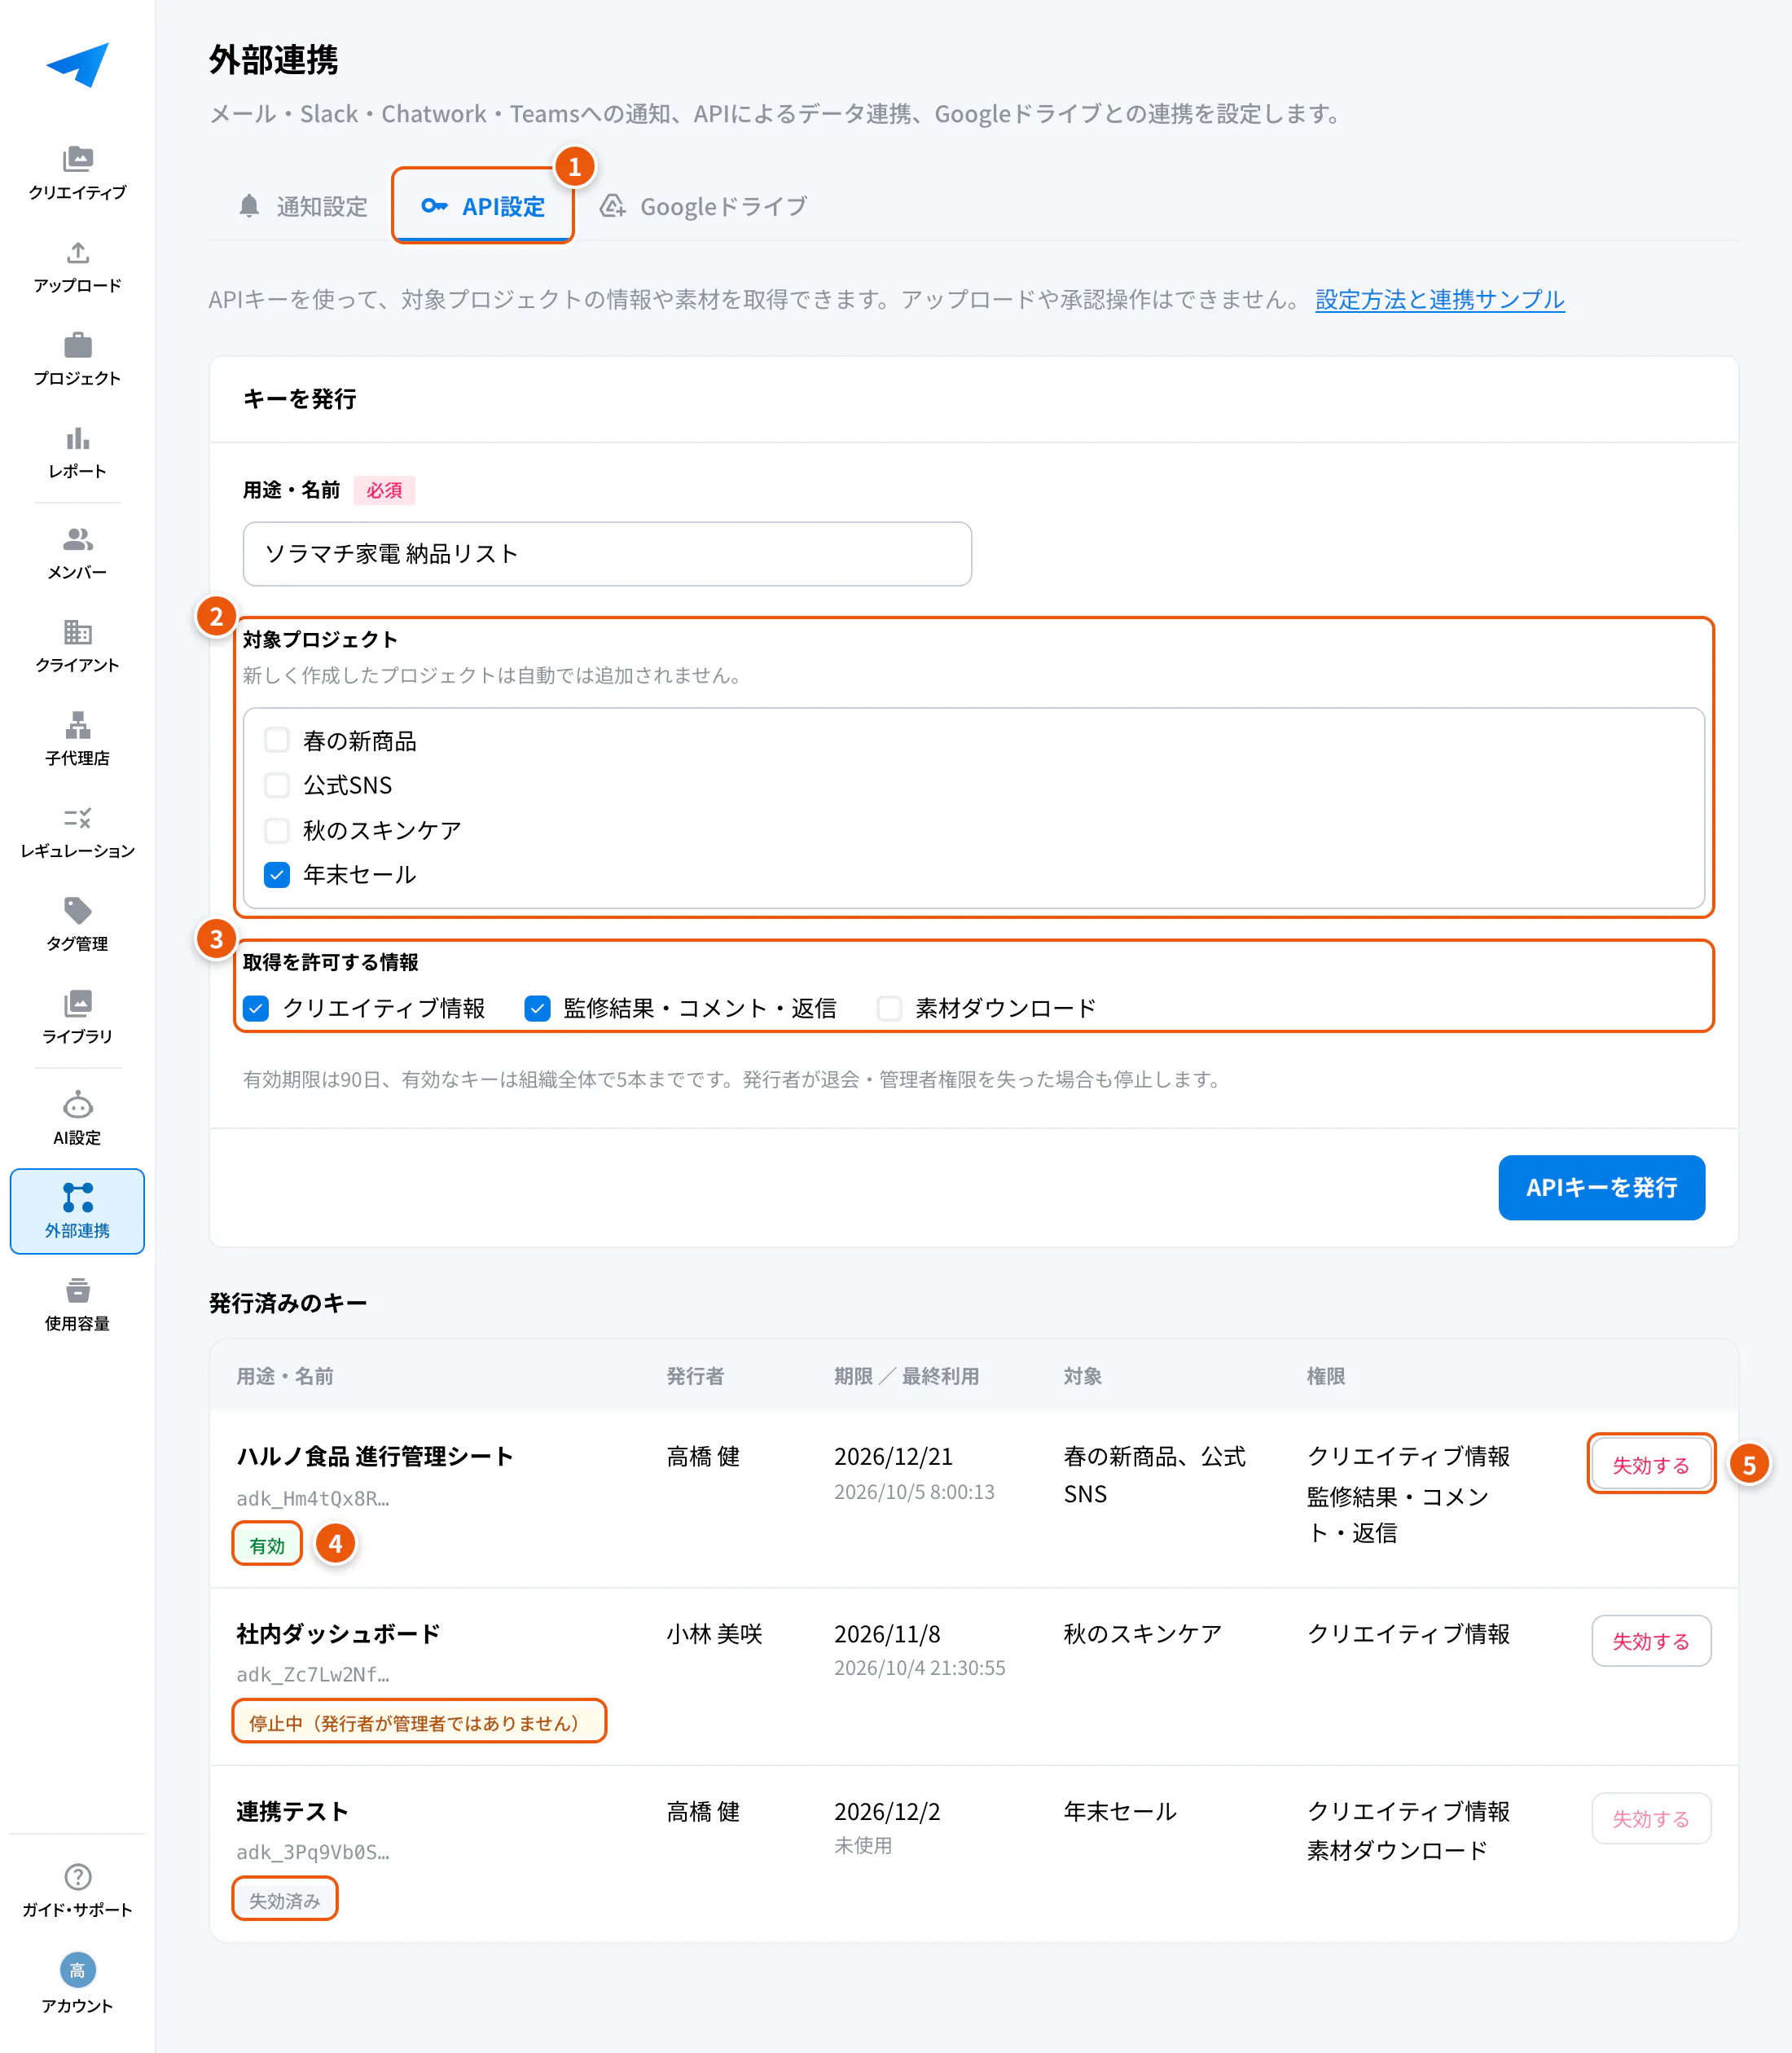Image resolution: width=1792 pixels, height=2053 pixels.
Task: Click the adk_Zc7Lw2Nf… key ID
Action: tap(313, 1674)
